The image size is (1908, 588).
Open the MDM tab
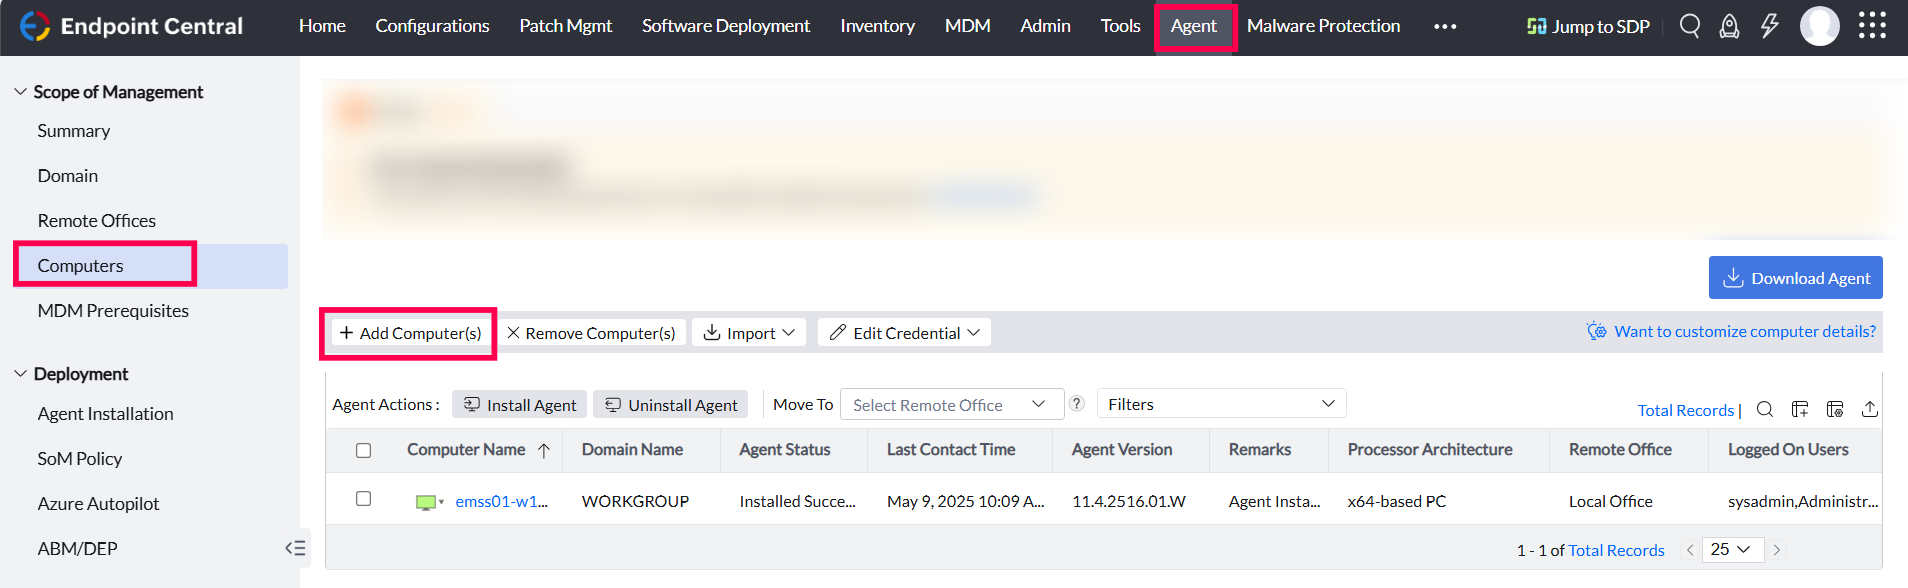click(967, 26)
